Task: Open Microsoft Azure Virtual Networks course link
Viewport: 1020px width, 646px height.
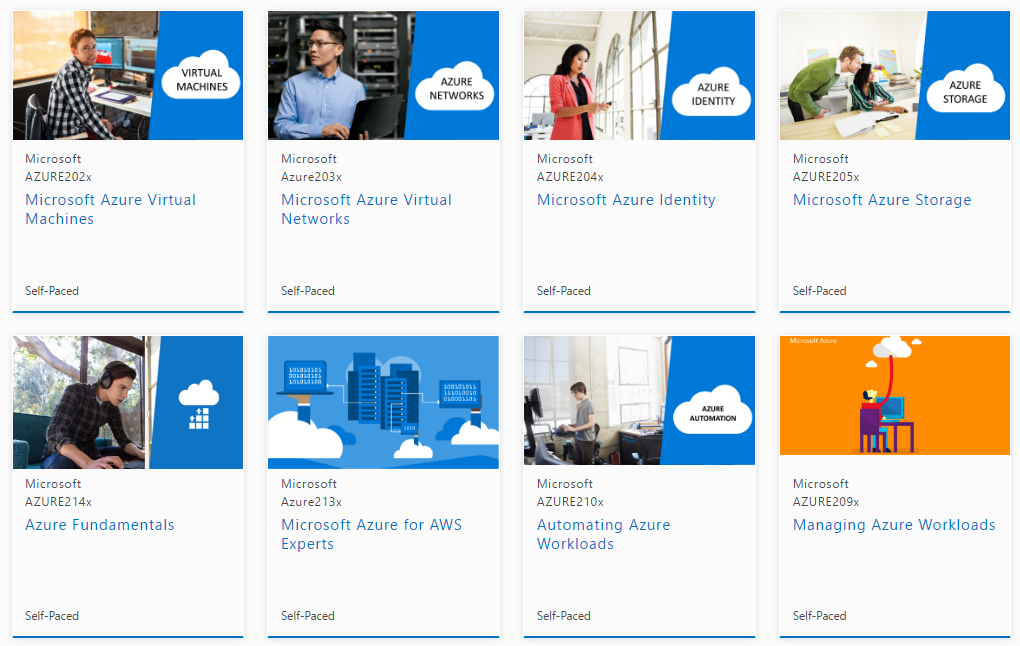Action: (x=366, y=209)
